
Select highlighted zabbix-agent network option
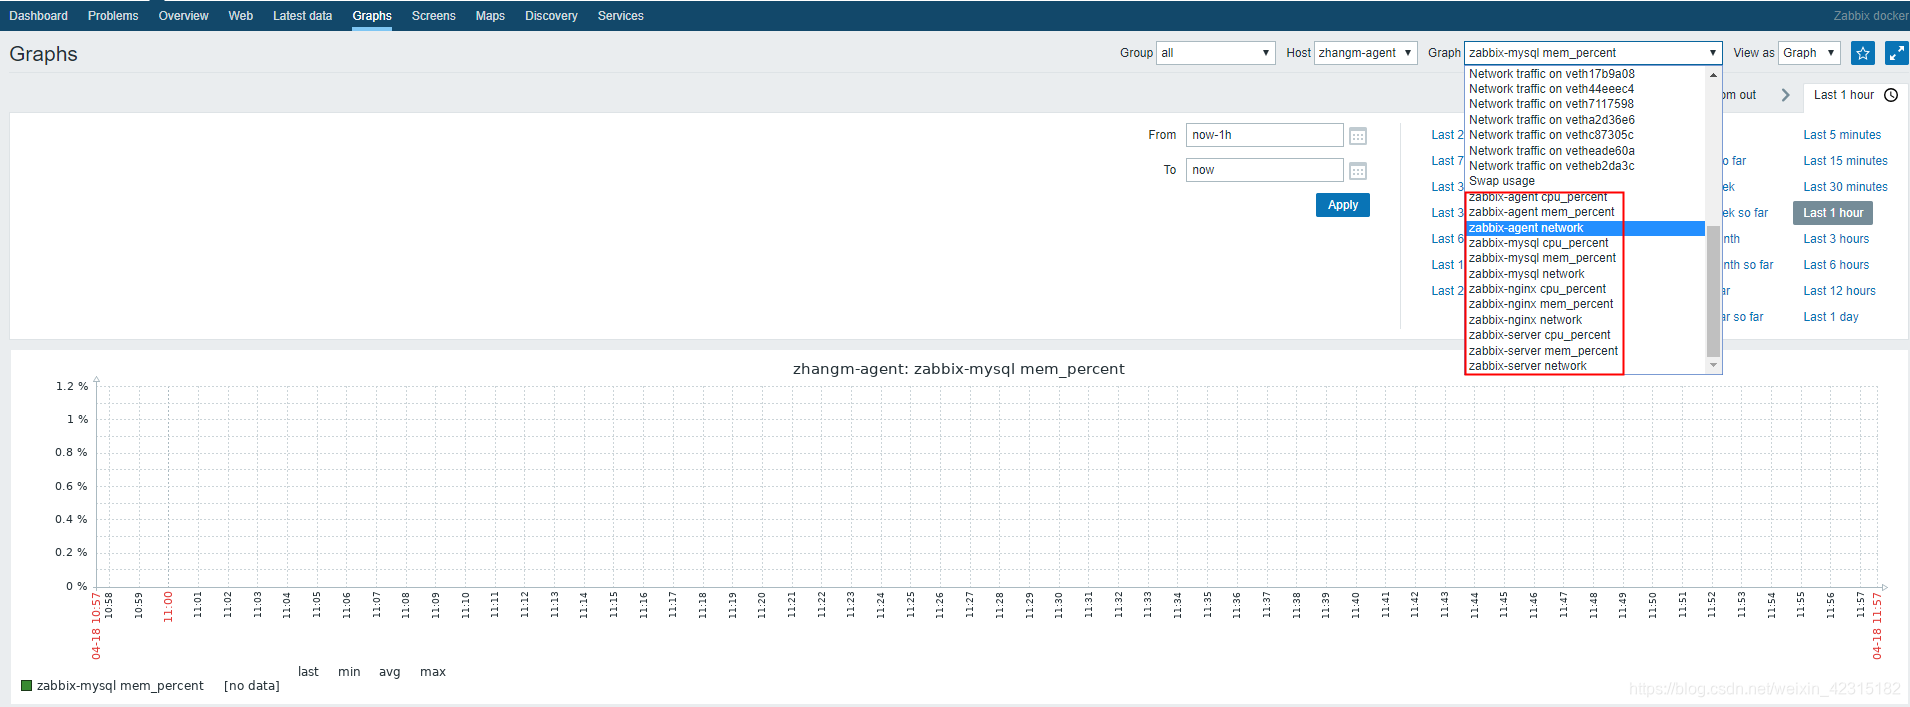[1585, 228]
